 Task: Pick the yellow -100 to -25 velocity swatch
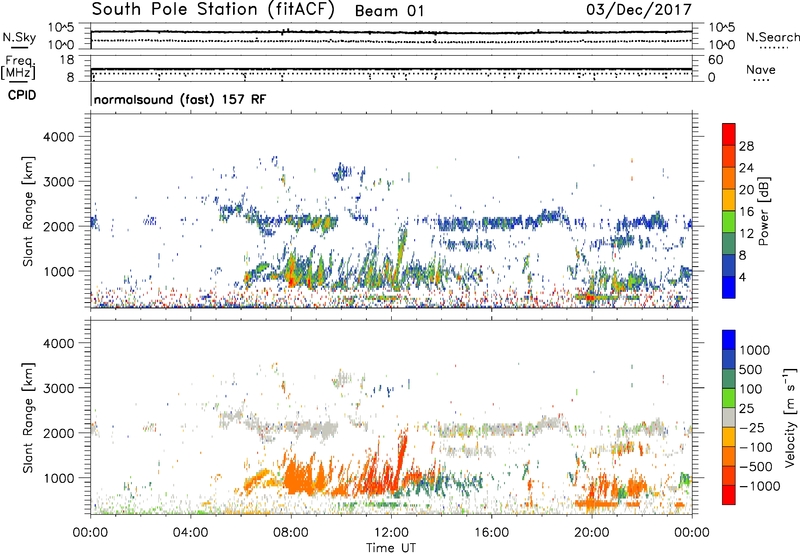coord(729,437)
